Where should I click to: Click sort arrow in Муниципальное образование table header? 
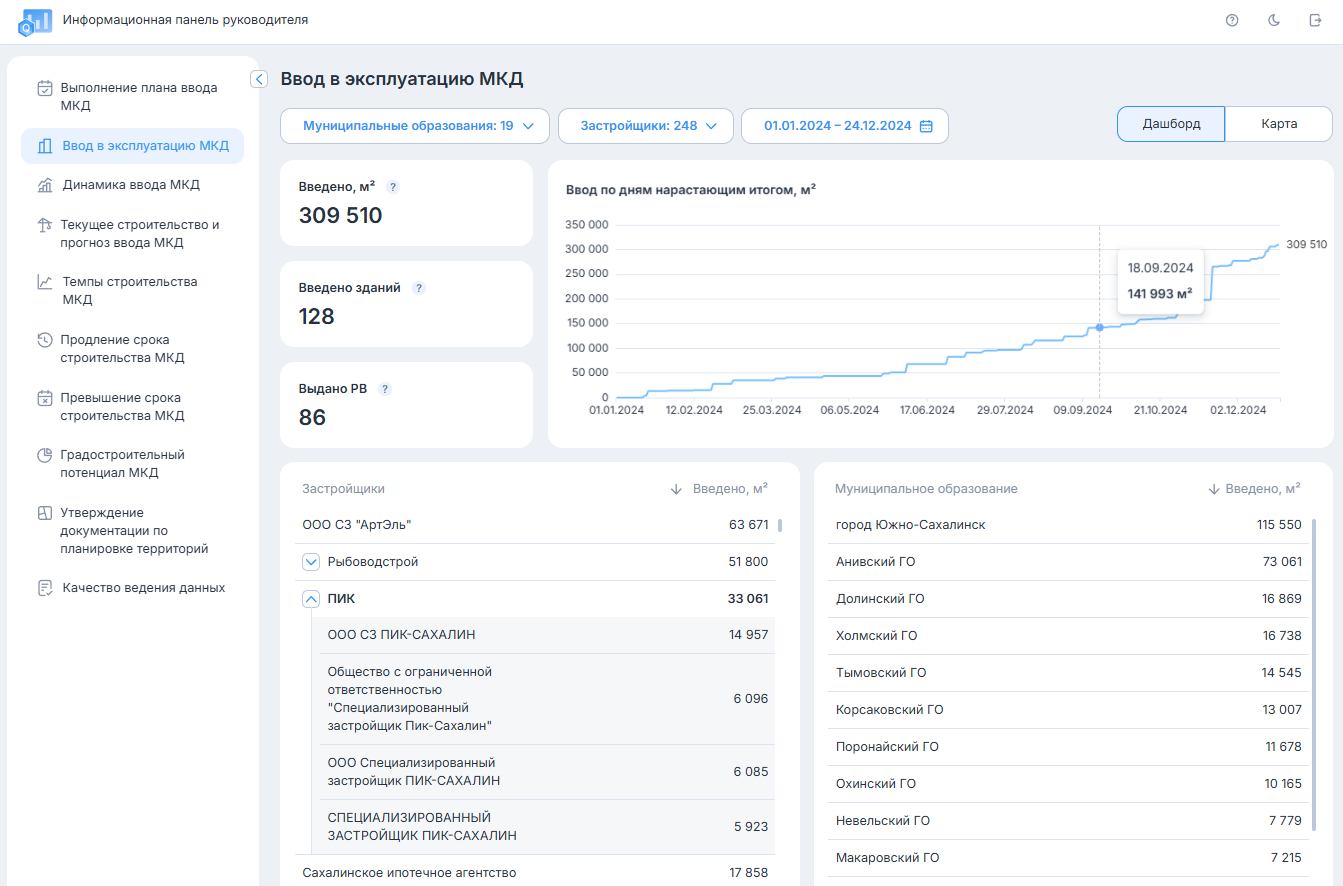(x=1214, y=489)
